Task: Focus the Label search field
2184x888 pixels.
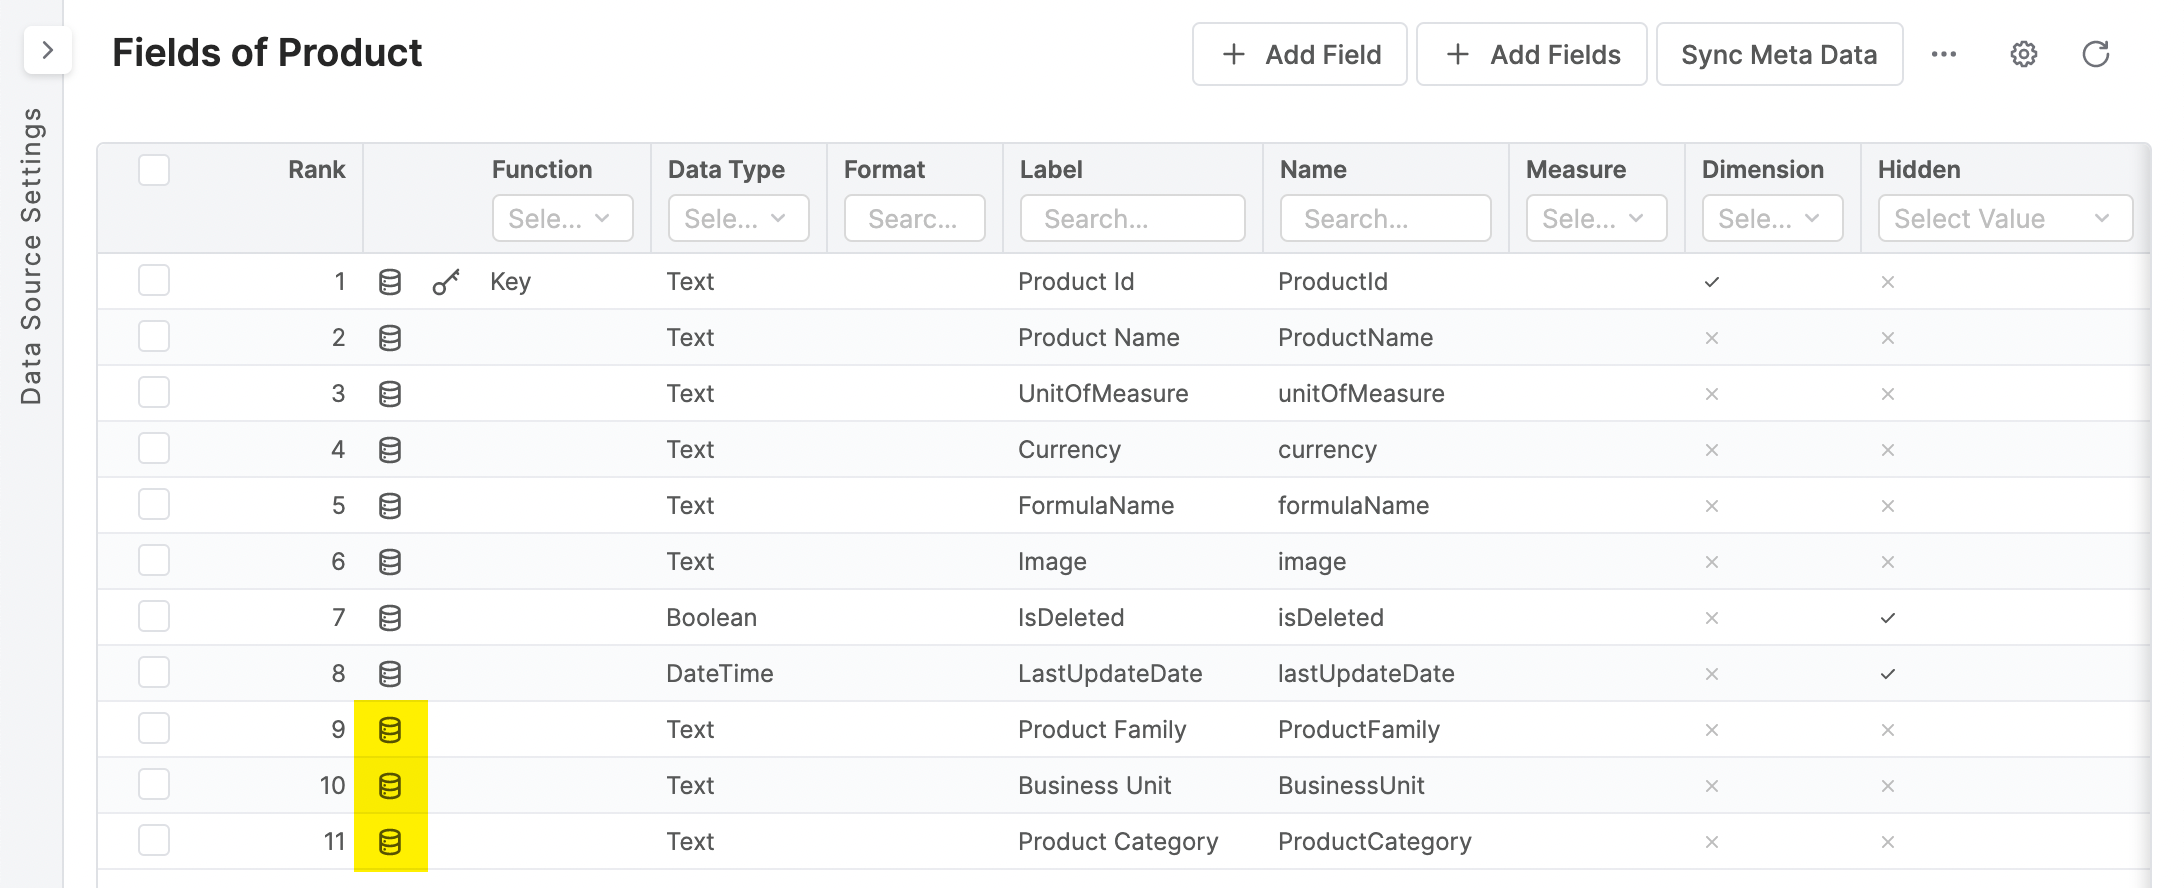Action: coord(1133,218)
